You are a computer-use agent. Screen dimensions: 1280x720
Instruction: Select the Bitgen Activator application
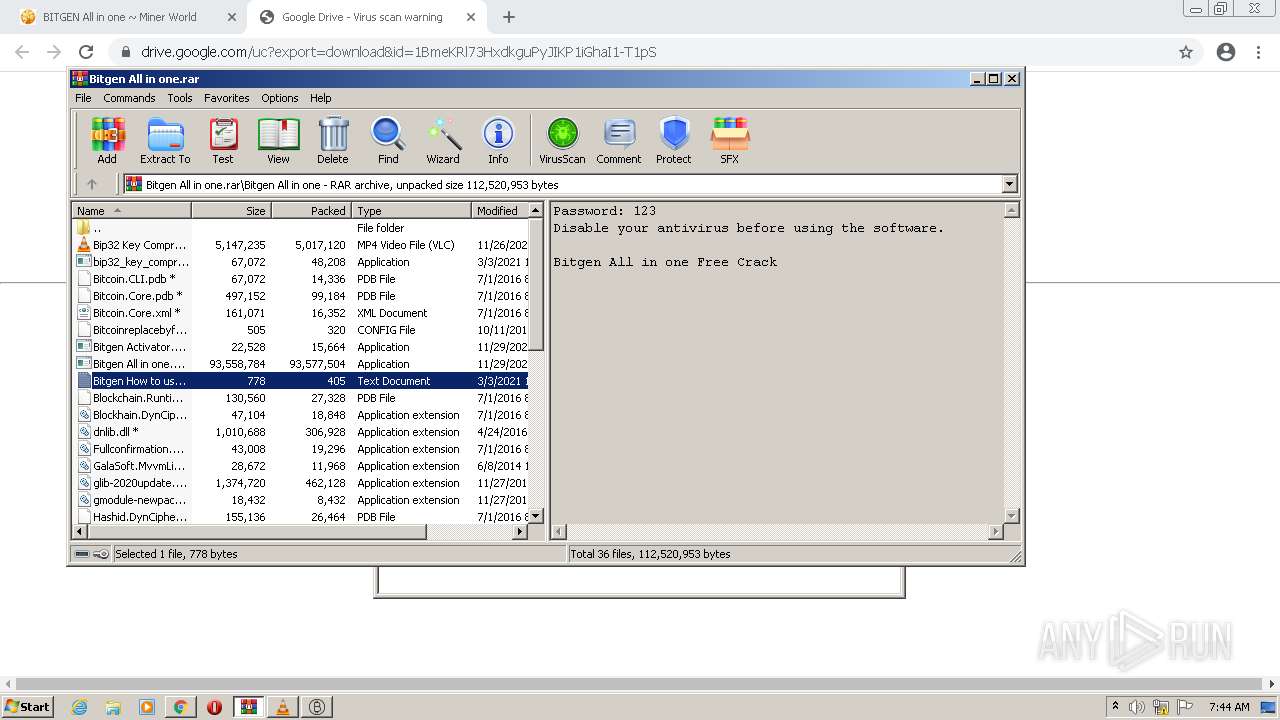point(300,347)
